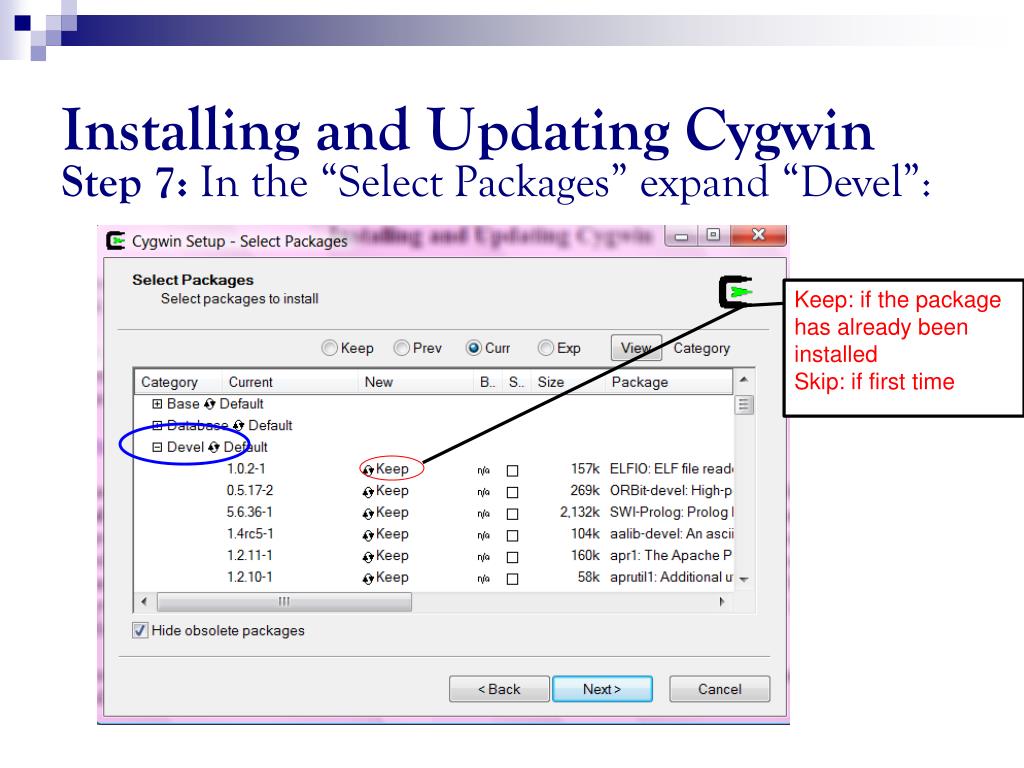Check the source checkbox for apr1 package
1024x768 pixels.
pyautogui.click(x=513, y=556)
